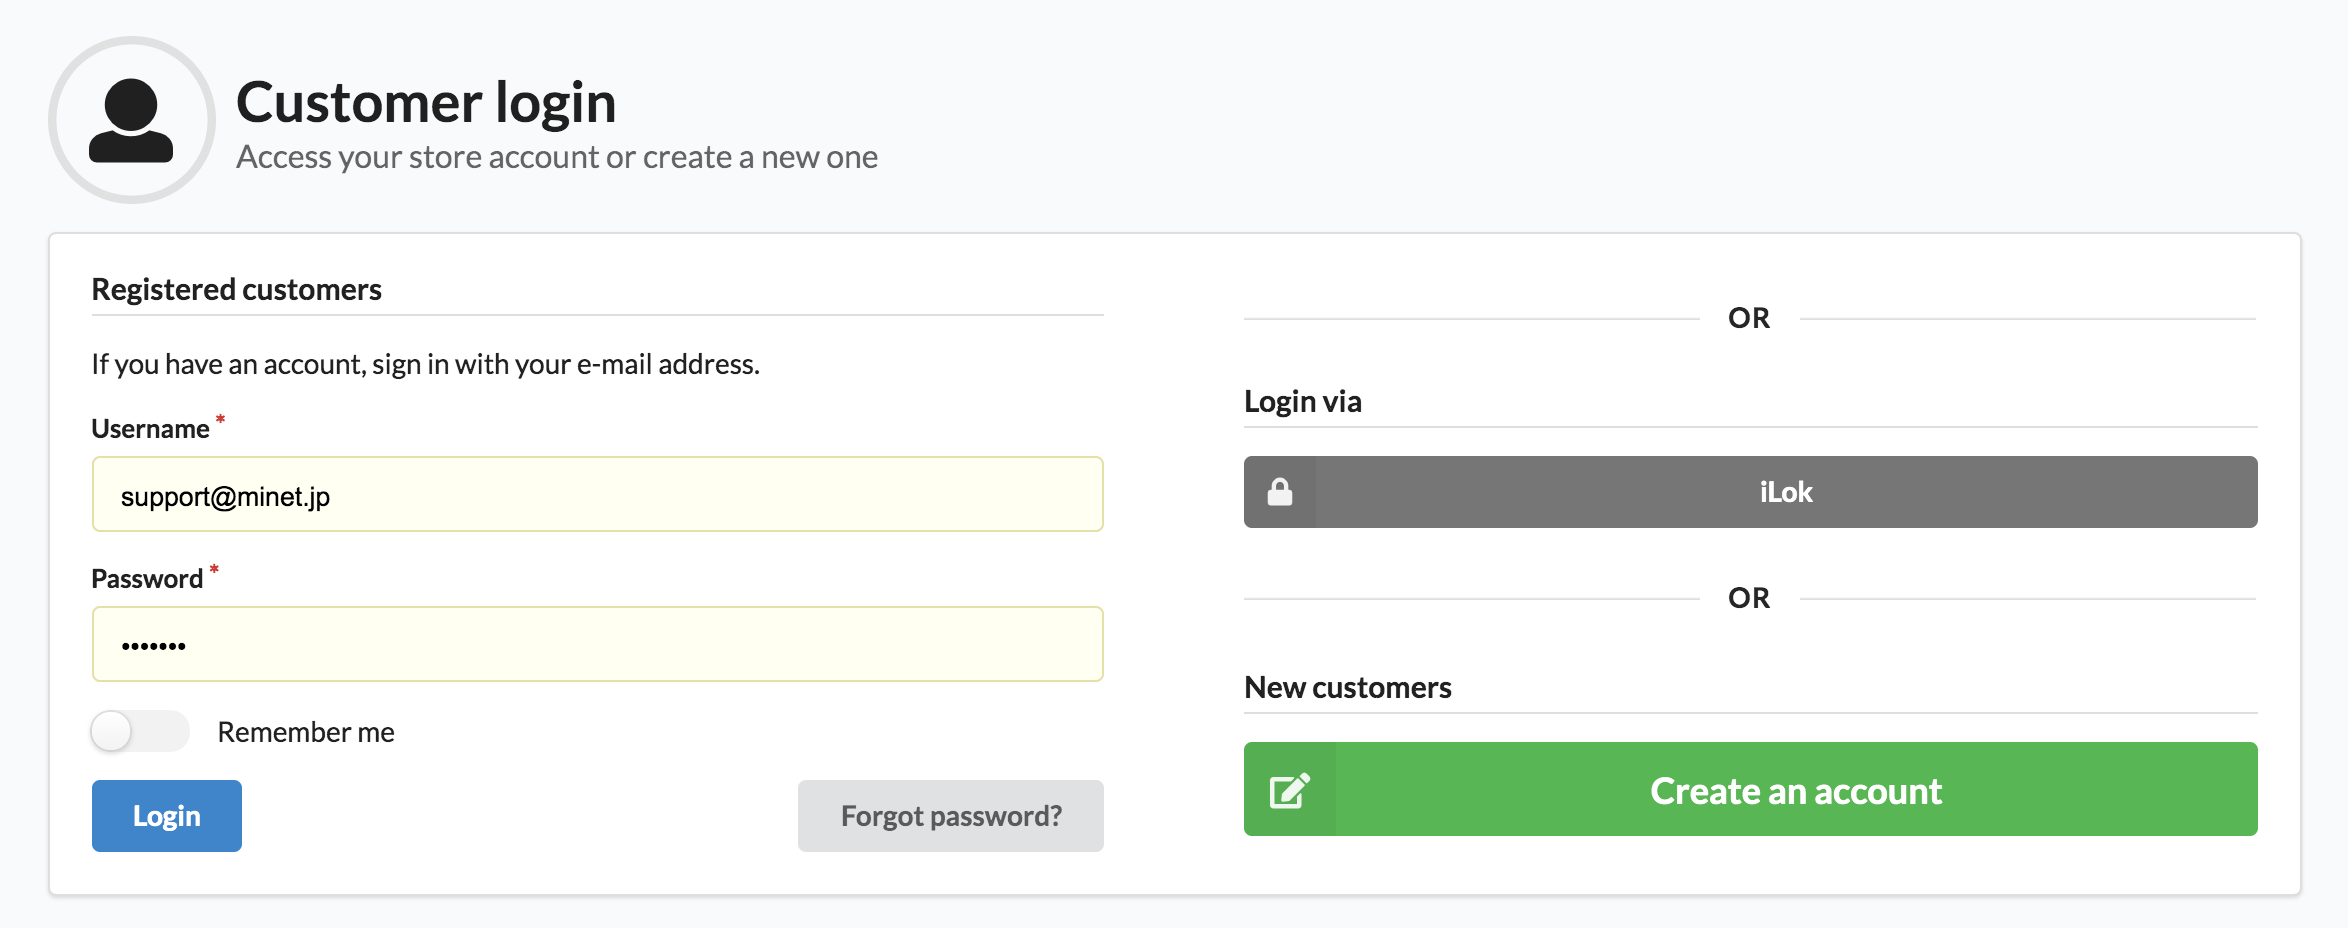Click the New customers section heading

(1348, 688)
